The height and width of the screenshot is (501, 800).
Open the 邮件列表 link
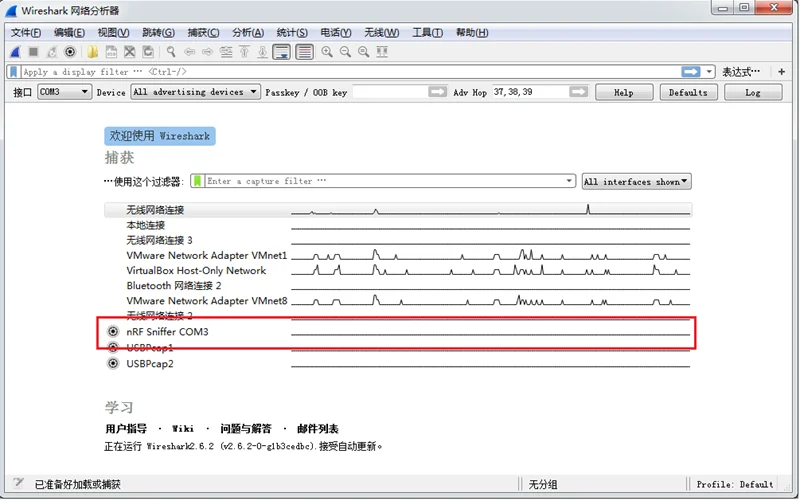[x=317, y=429]
